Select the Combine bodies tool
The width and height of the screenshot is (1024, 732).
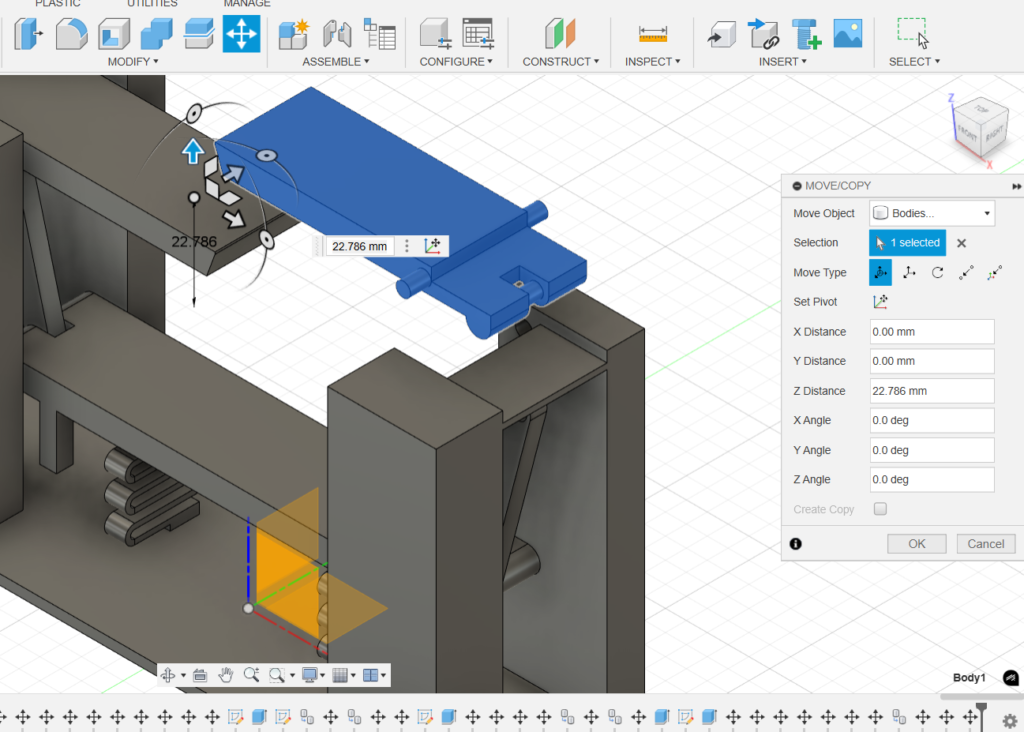click(157, 34)
